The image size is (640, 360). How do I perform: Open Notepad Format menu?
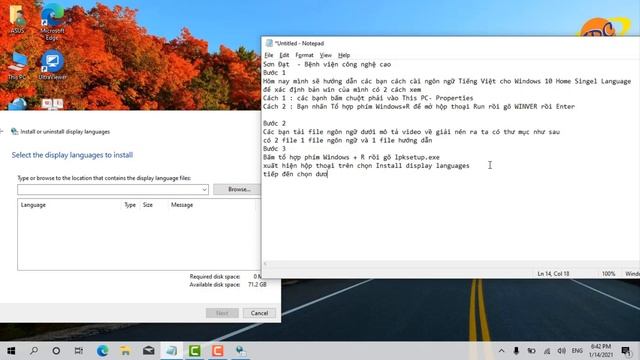(304, 55)
